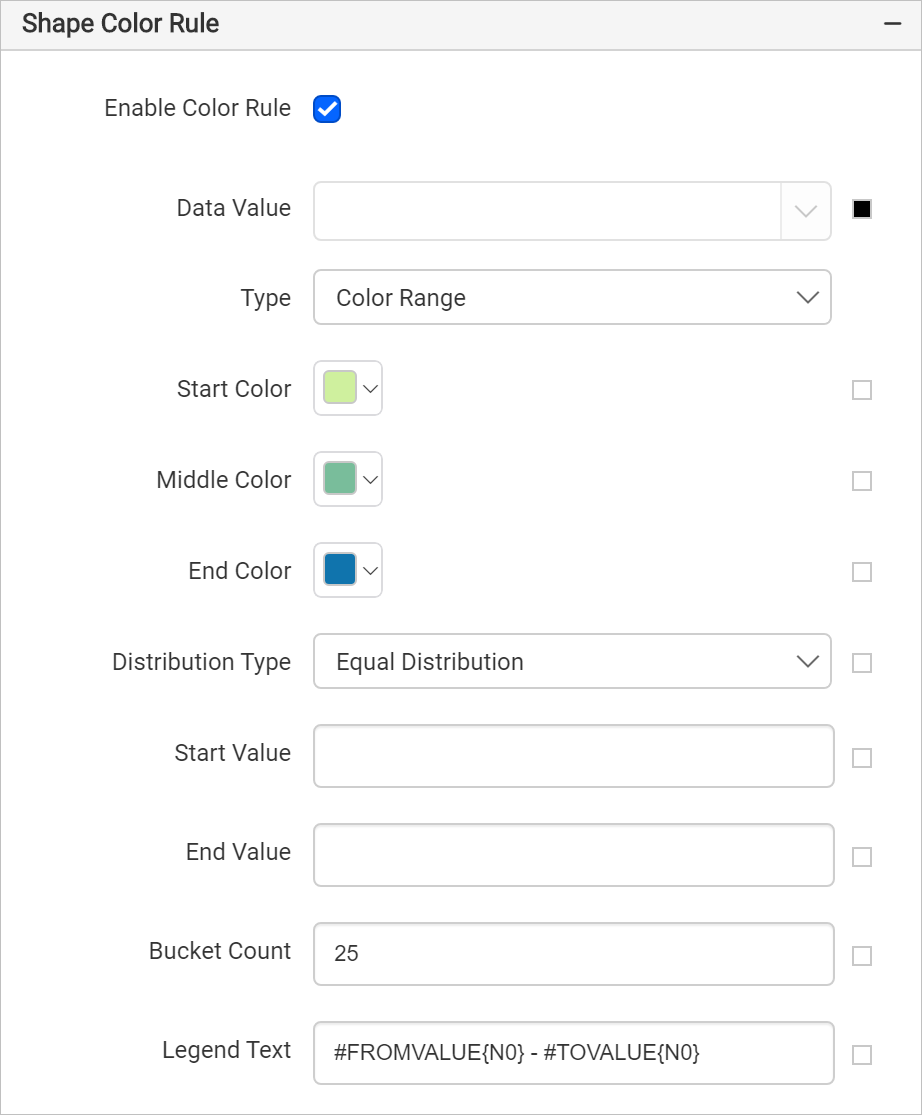
Task: Click the square icon beside Start Color
Action: 861,390
